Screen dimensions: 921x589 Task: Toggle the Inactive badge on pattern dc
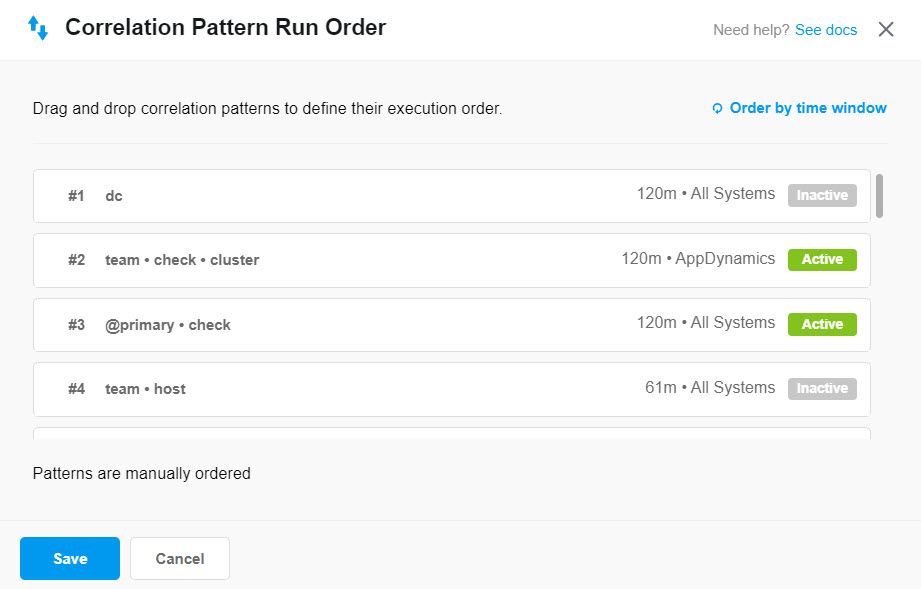(x=822, y=195)
